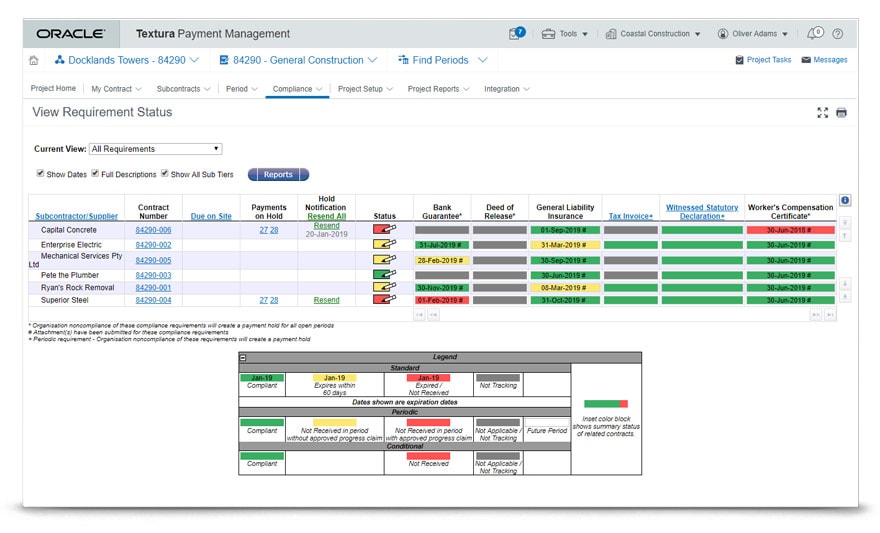Open the Compliance menu

click(297, 89)
